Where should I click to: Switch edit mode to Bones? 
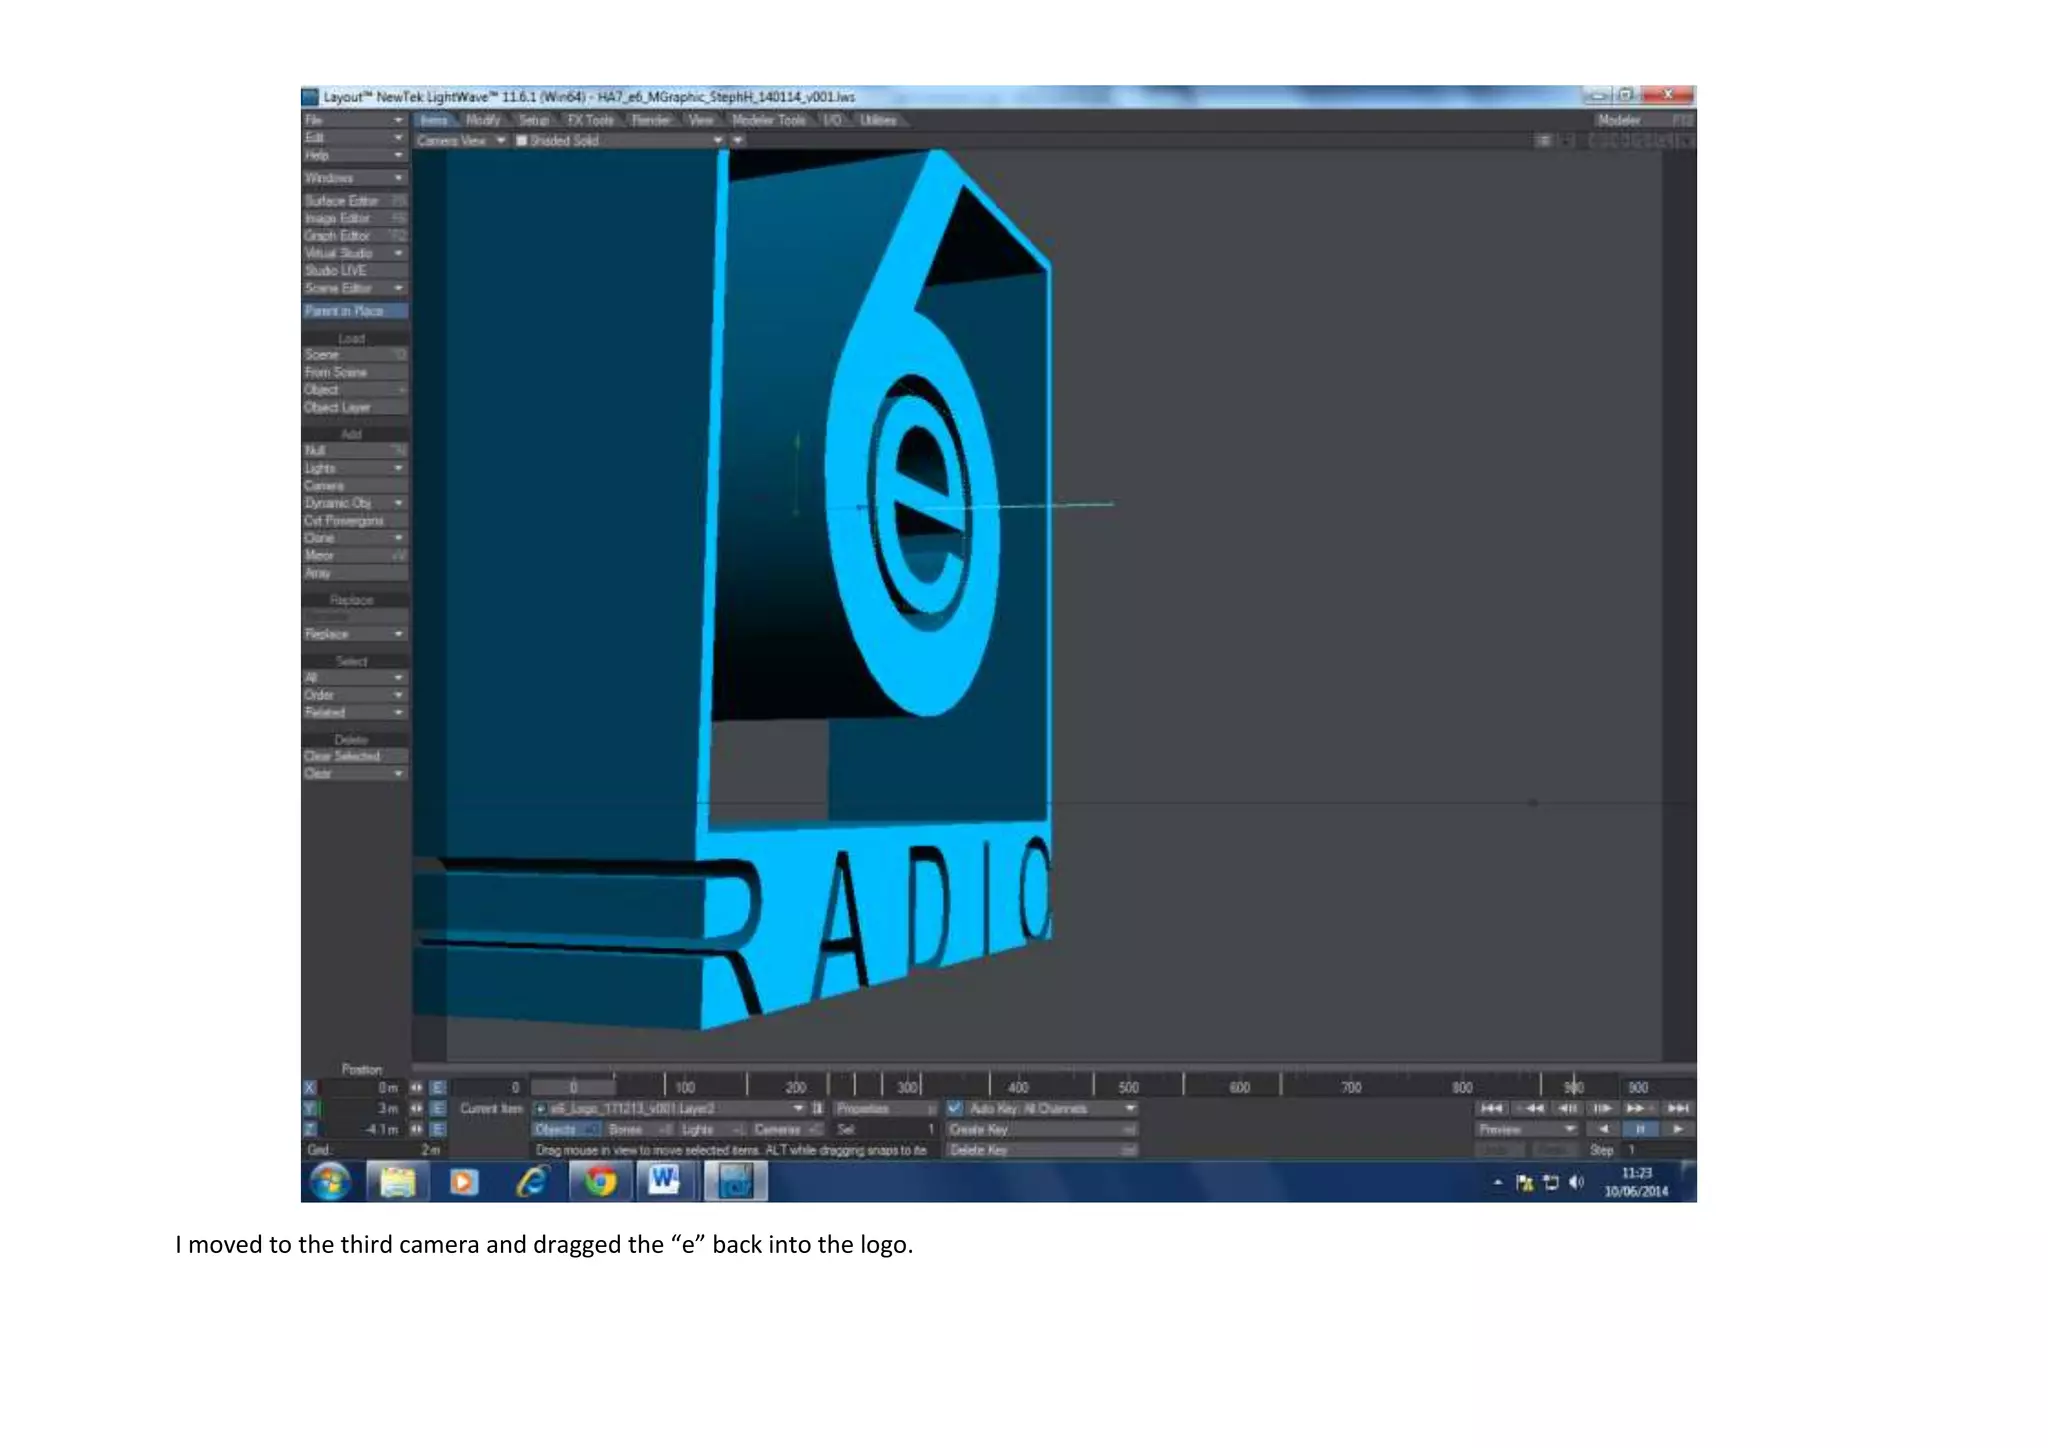click(638, 1129)
